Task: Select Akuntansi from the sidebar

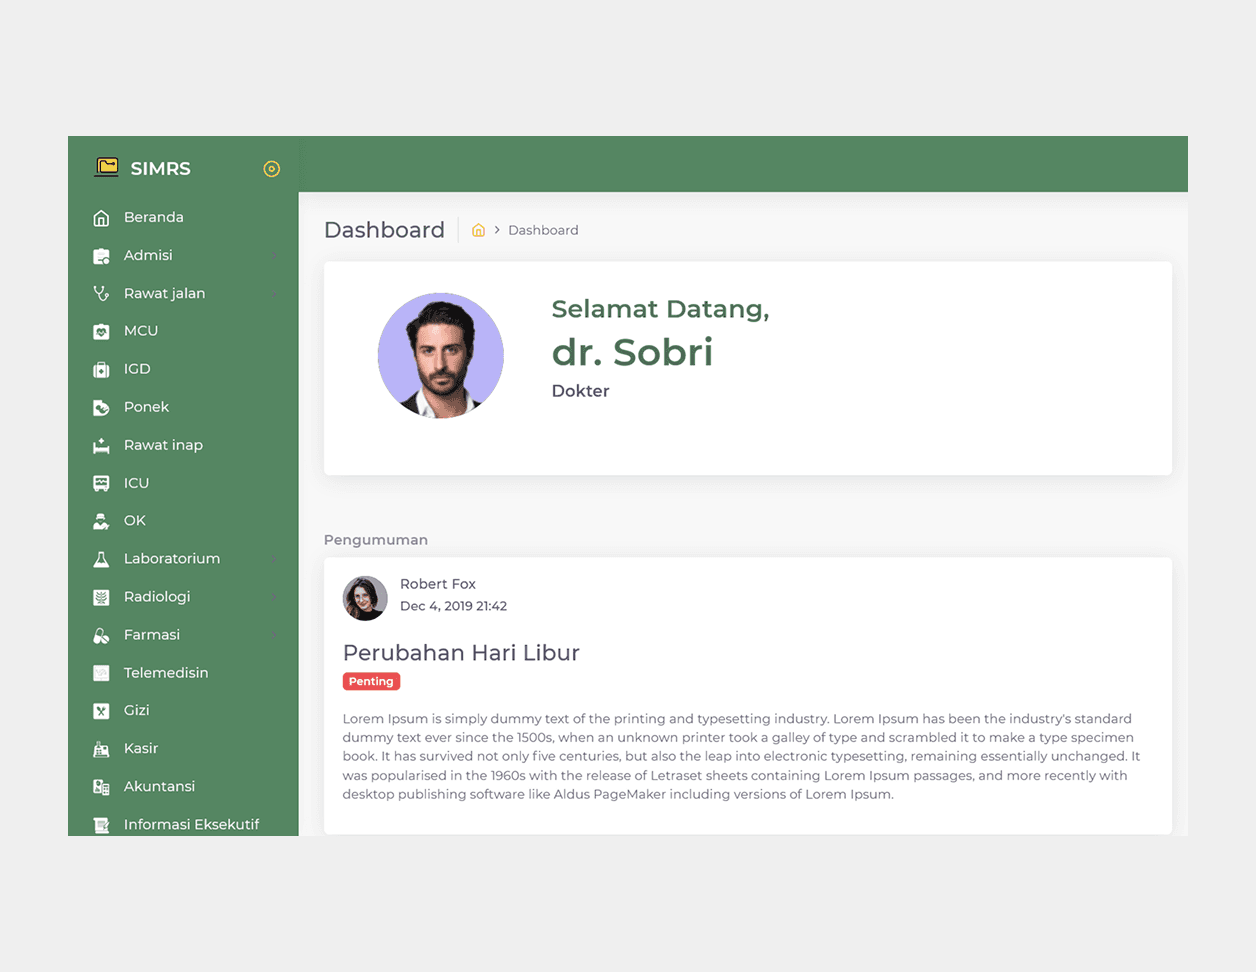Action: coord(159,786)
